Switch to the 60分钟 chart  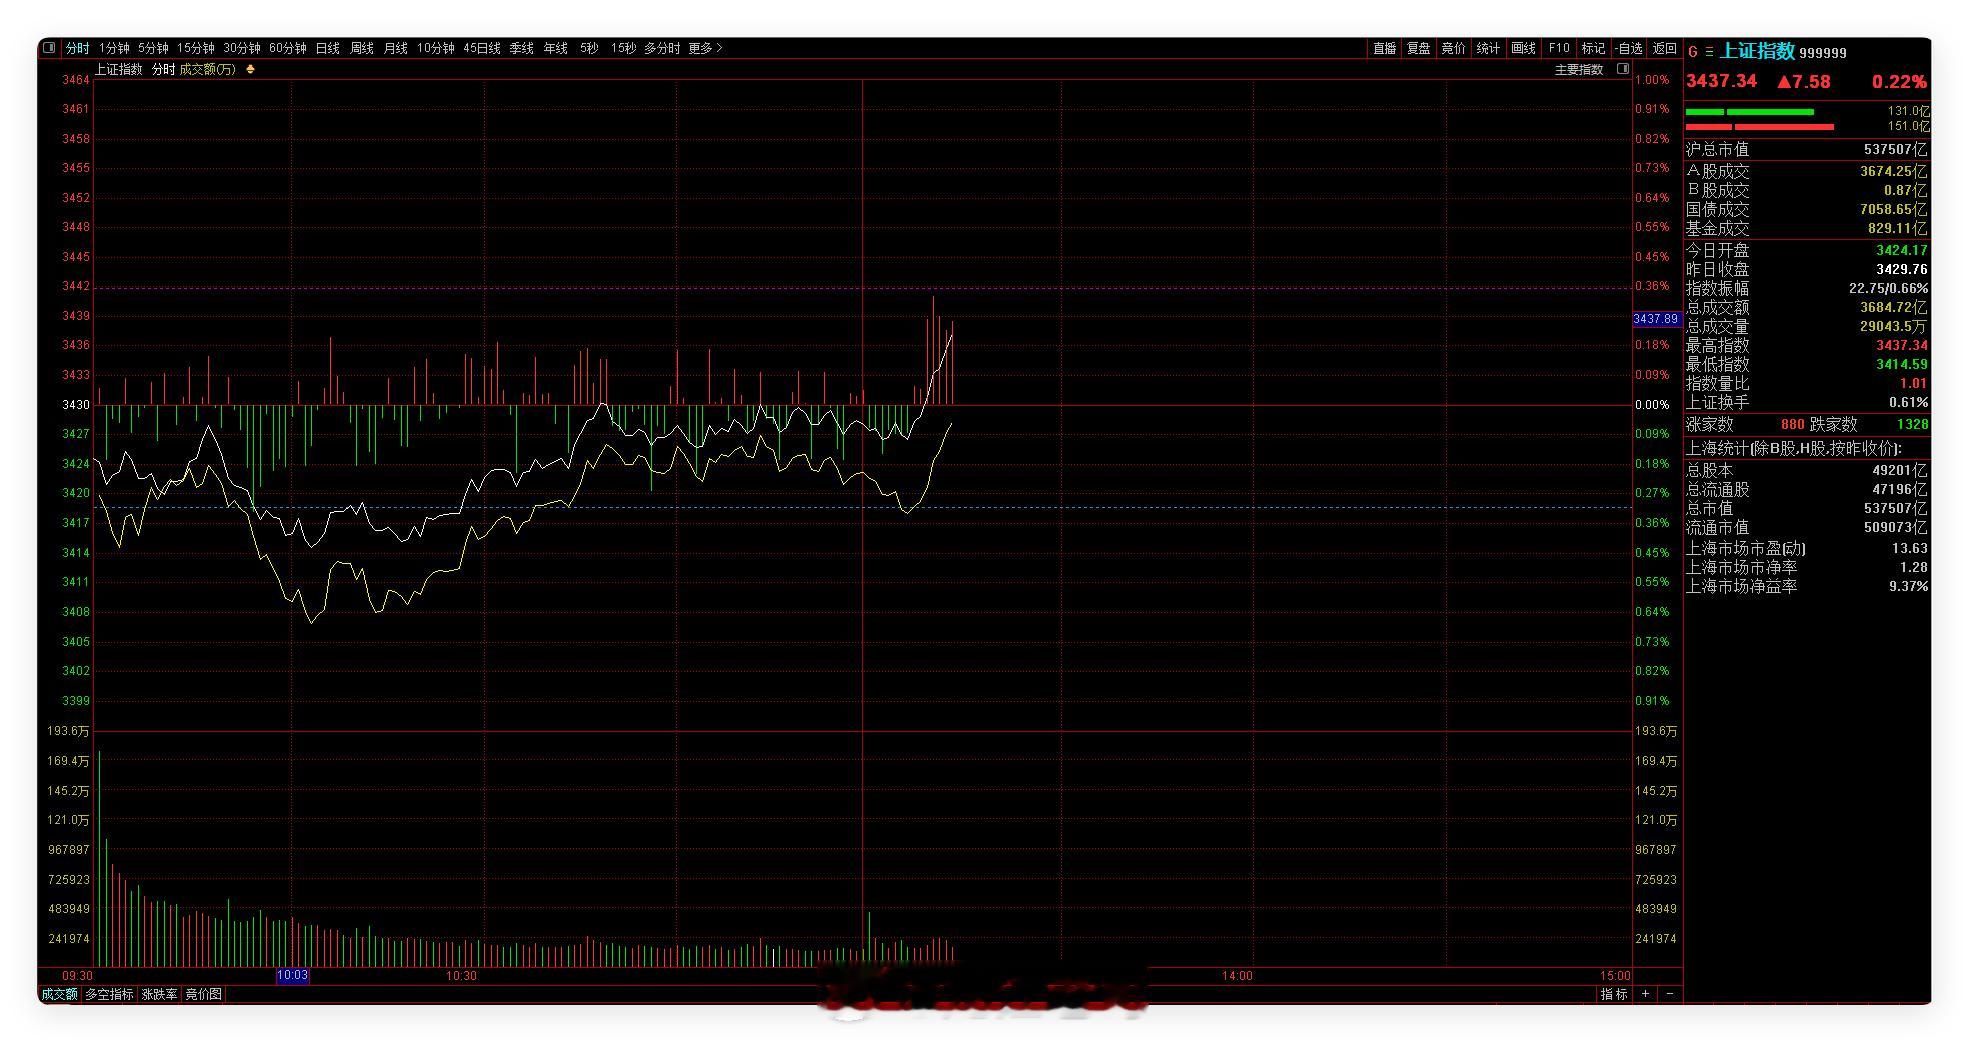coord(288,48)
